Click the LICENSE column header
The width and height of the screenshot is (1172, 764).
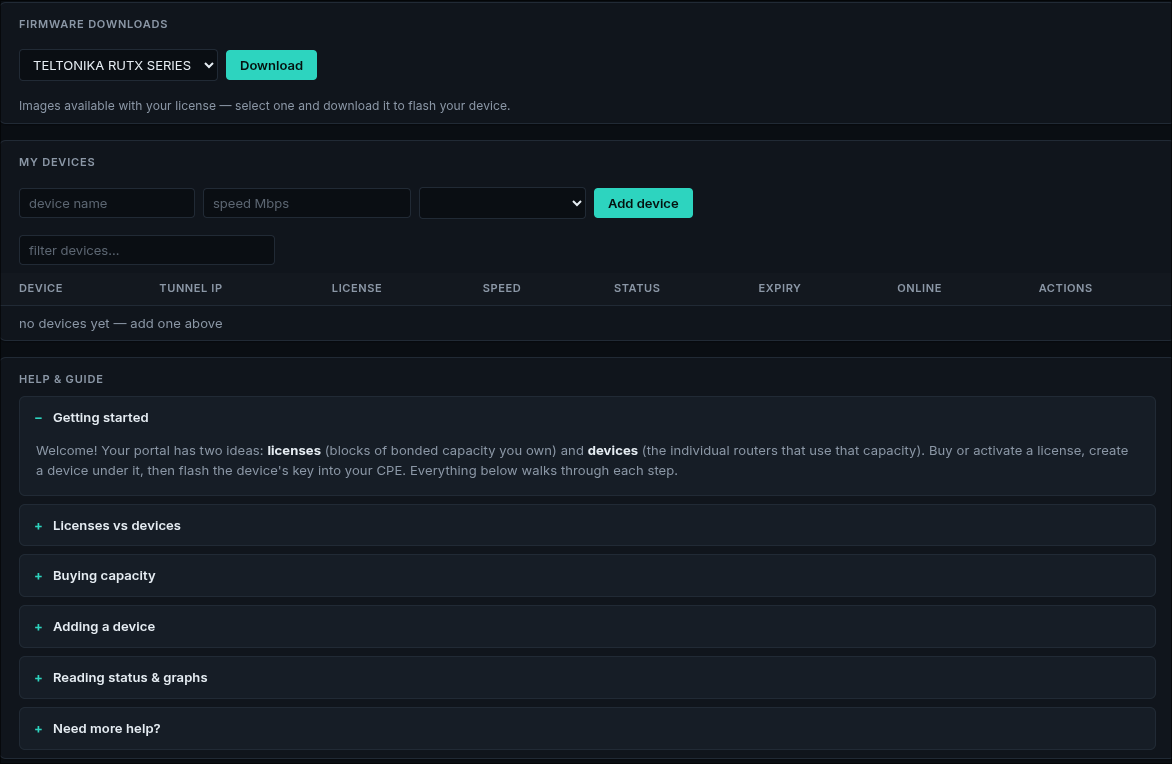tap(357, 288)
